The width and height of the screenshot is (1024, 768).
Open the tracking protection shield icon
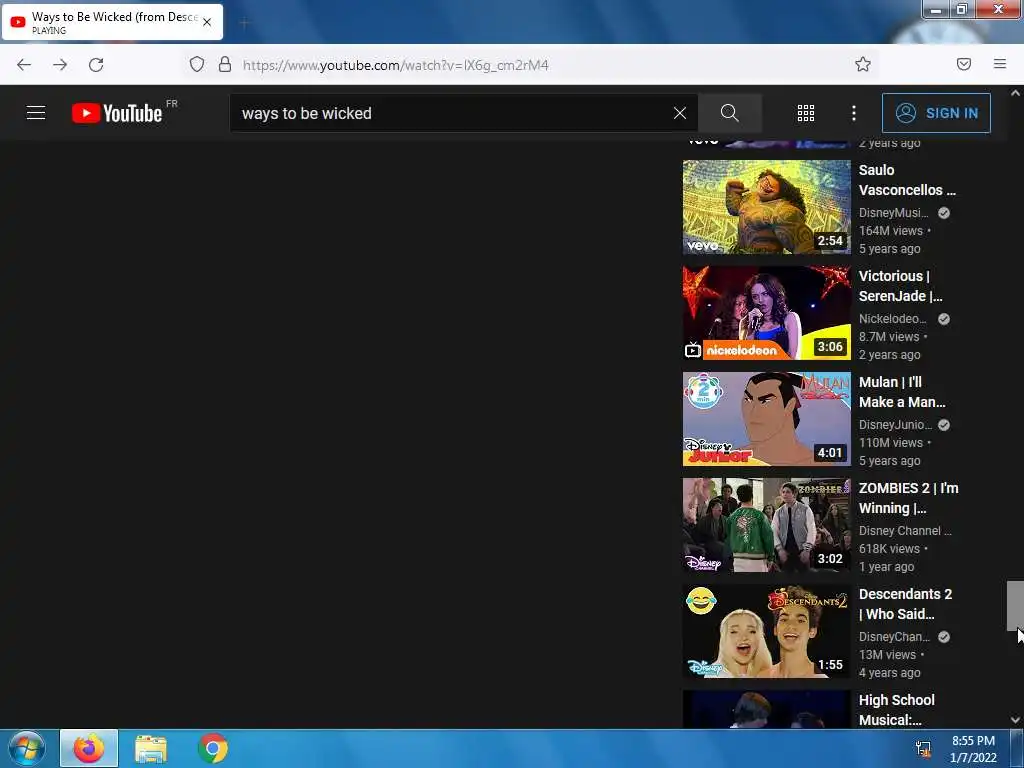(x=197, y=65)
